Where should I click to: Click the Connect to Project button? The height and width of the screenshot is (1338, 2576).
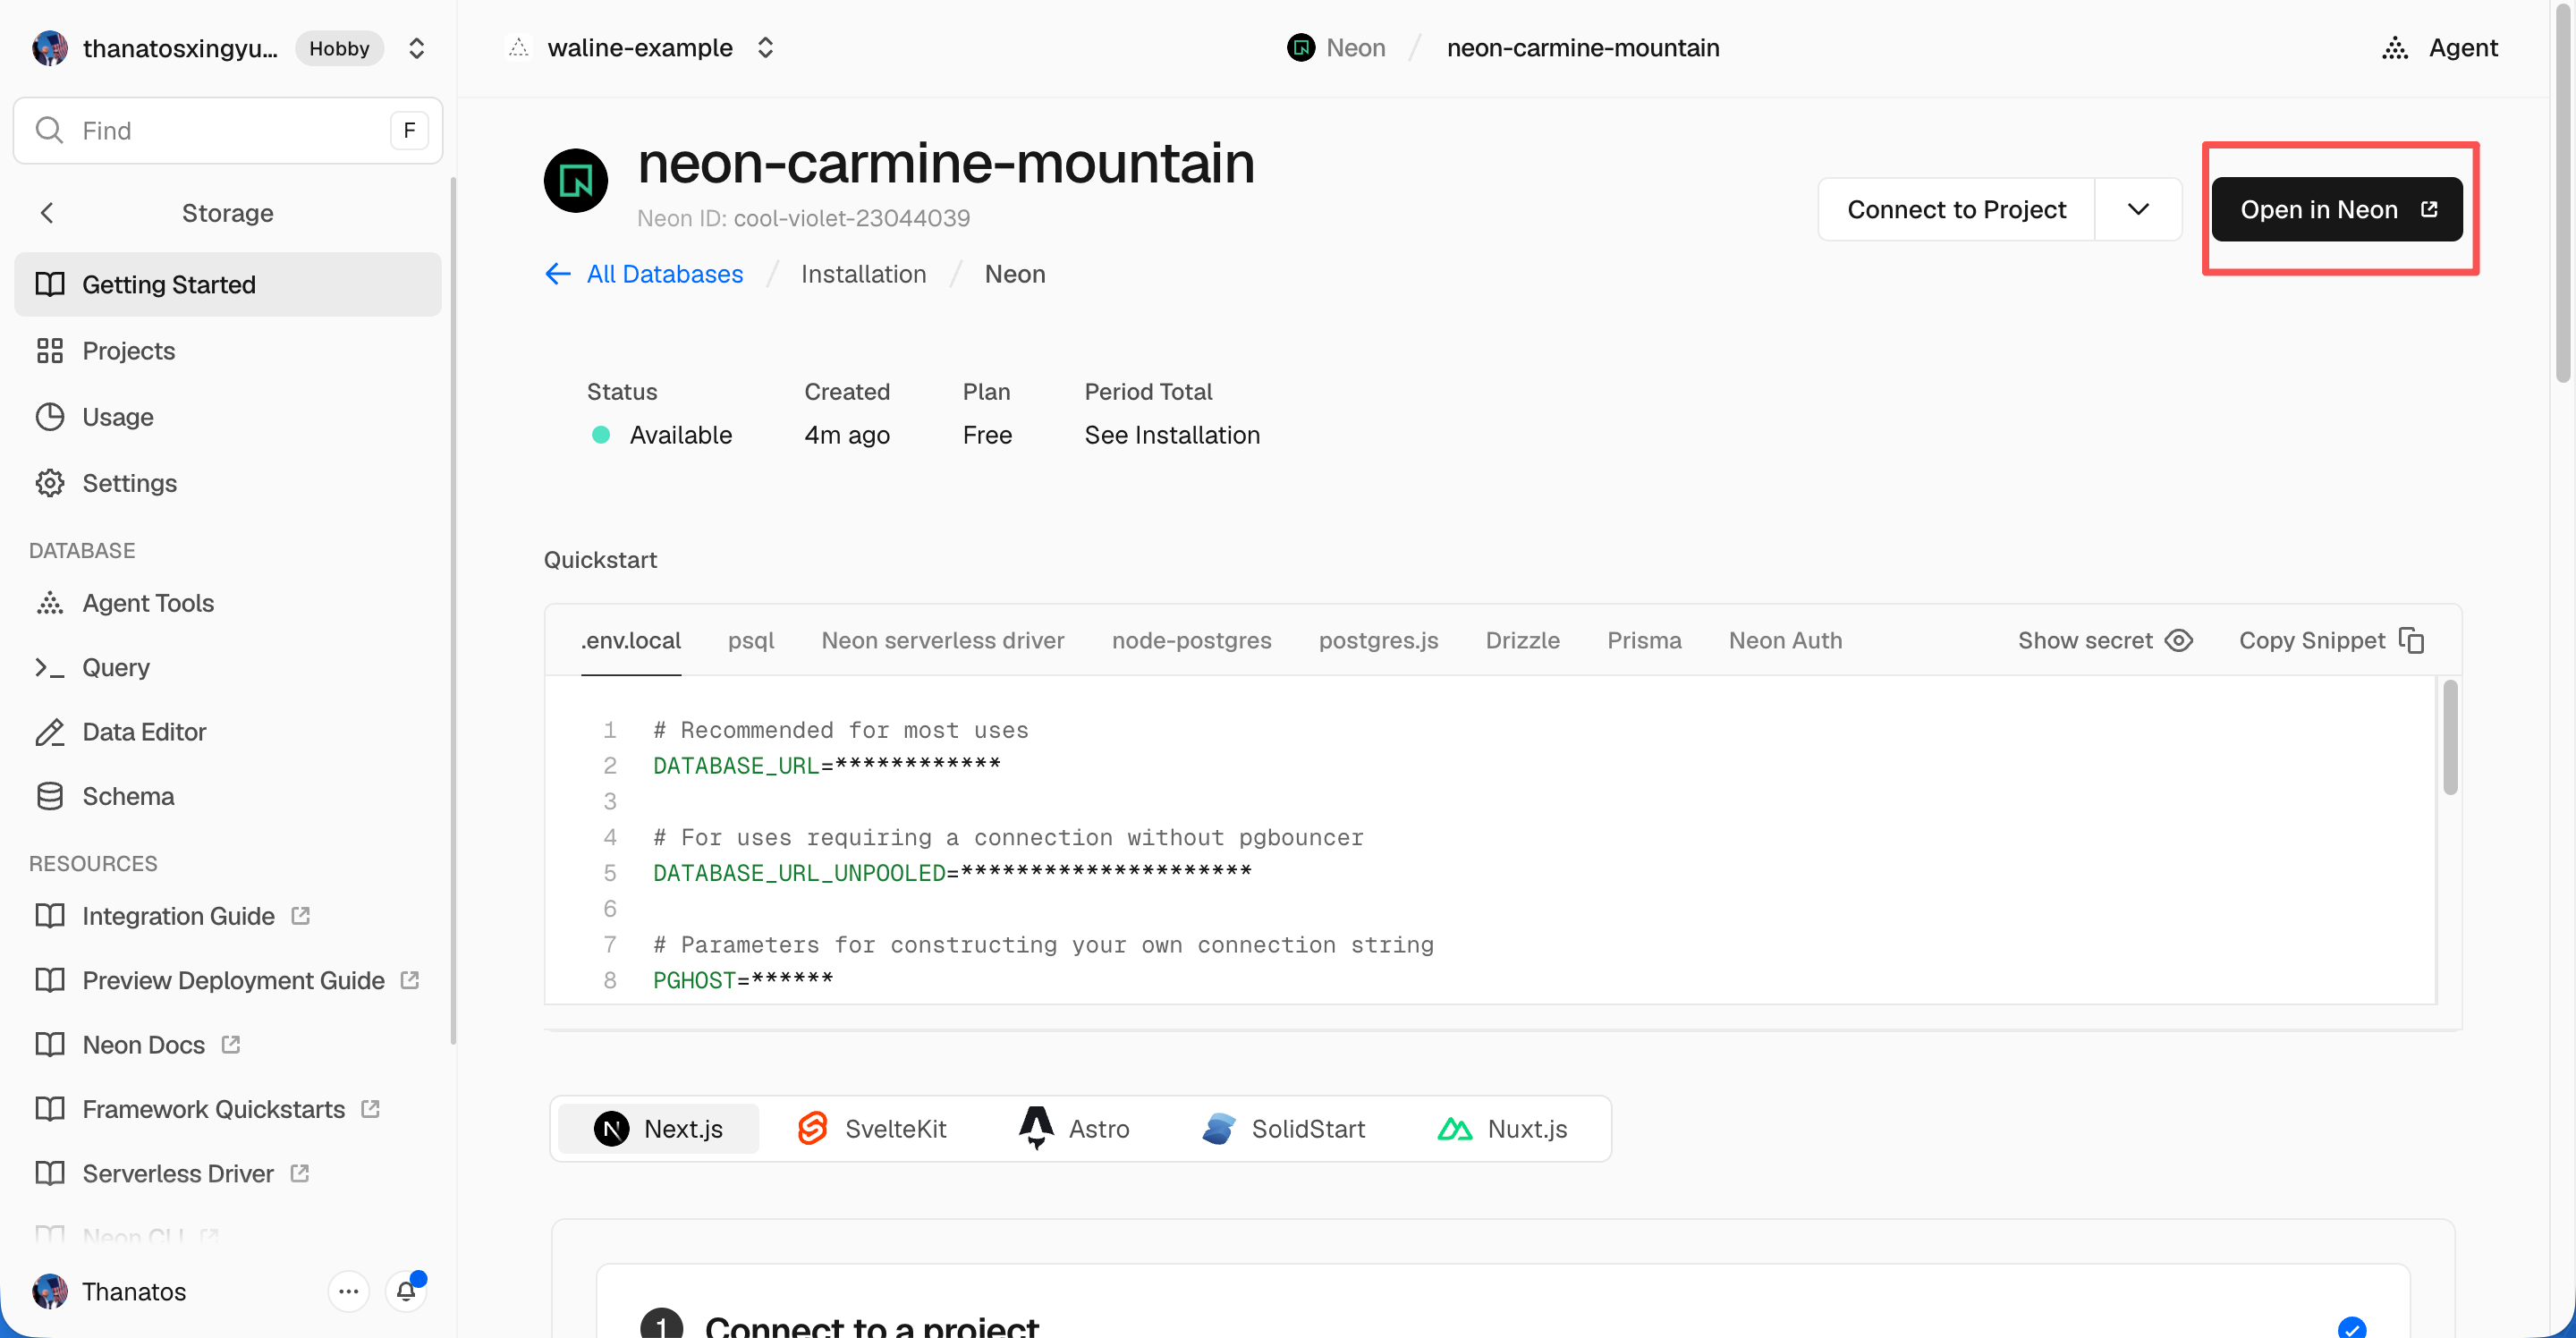1956,209
